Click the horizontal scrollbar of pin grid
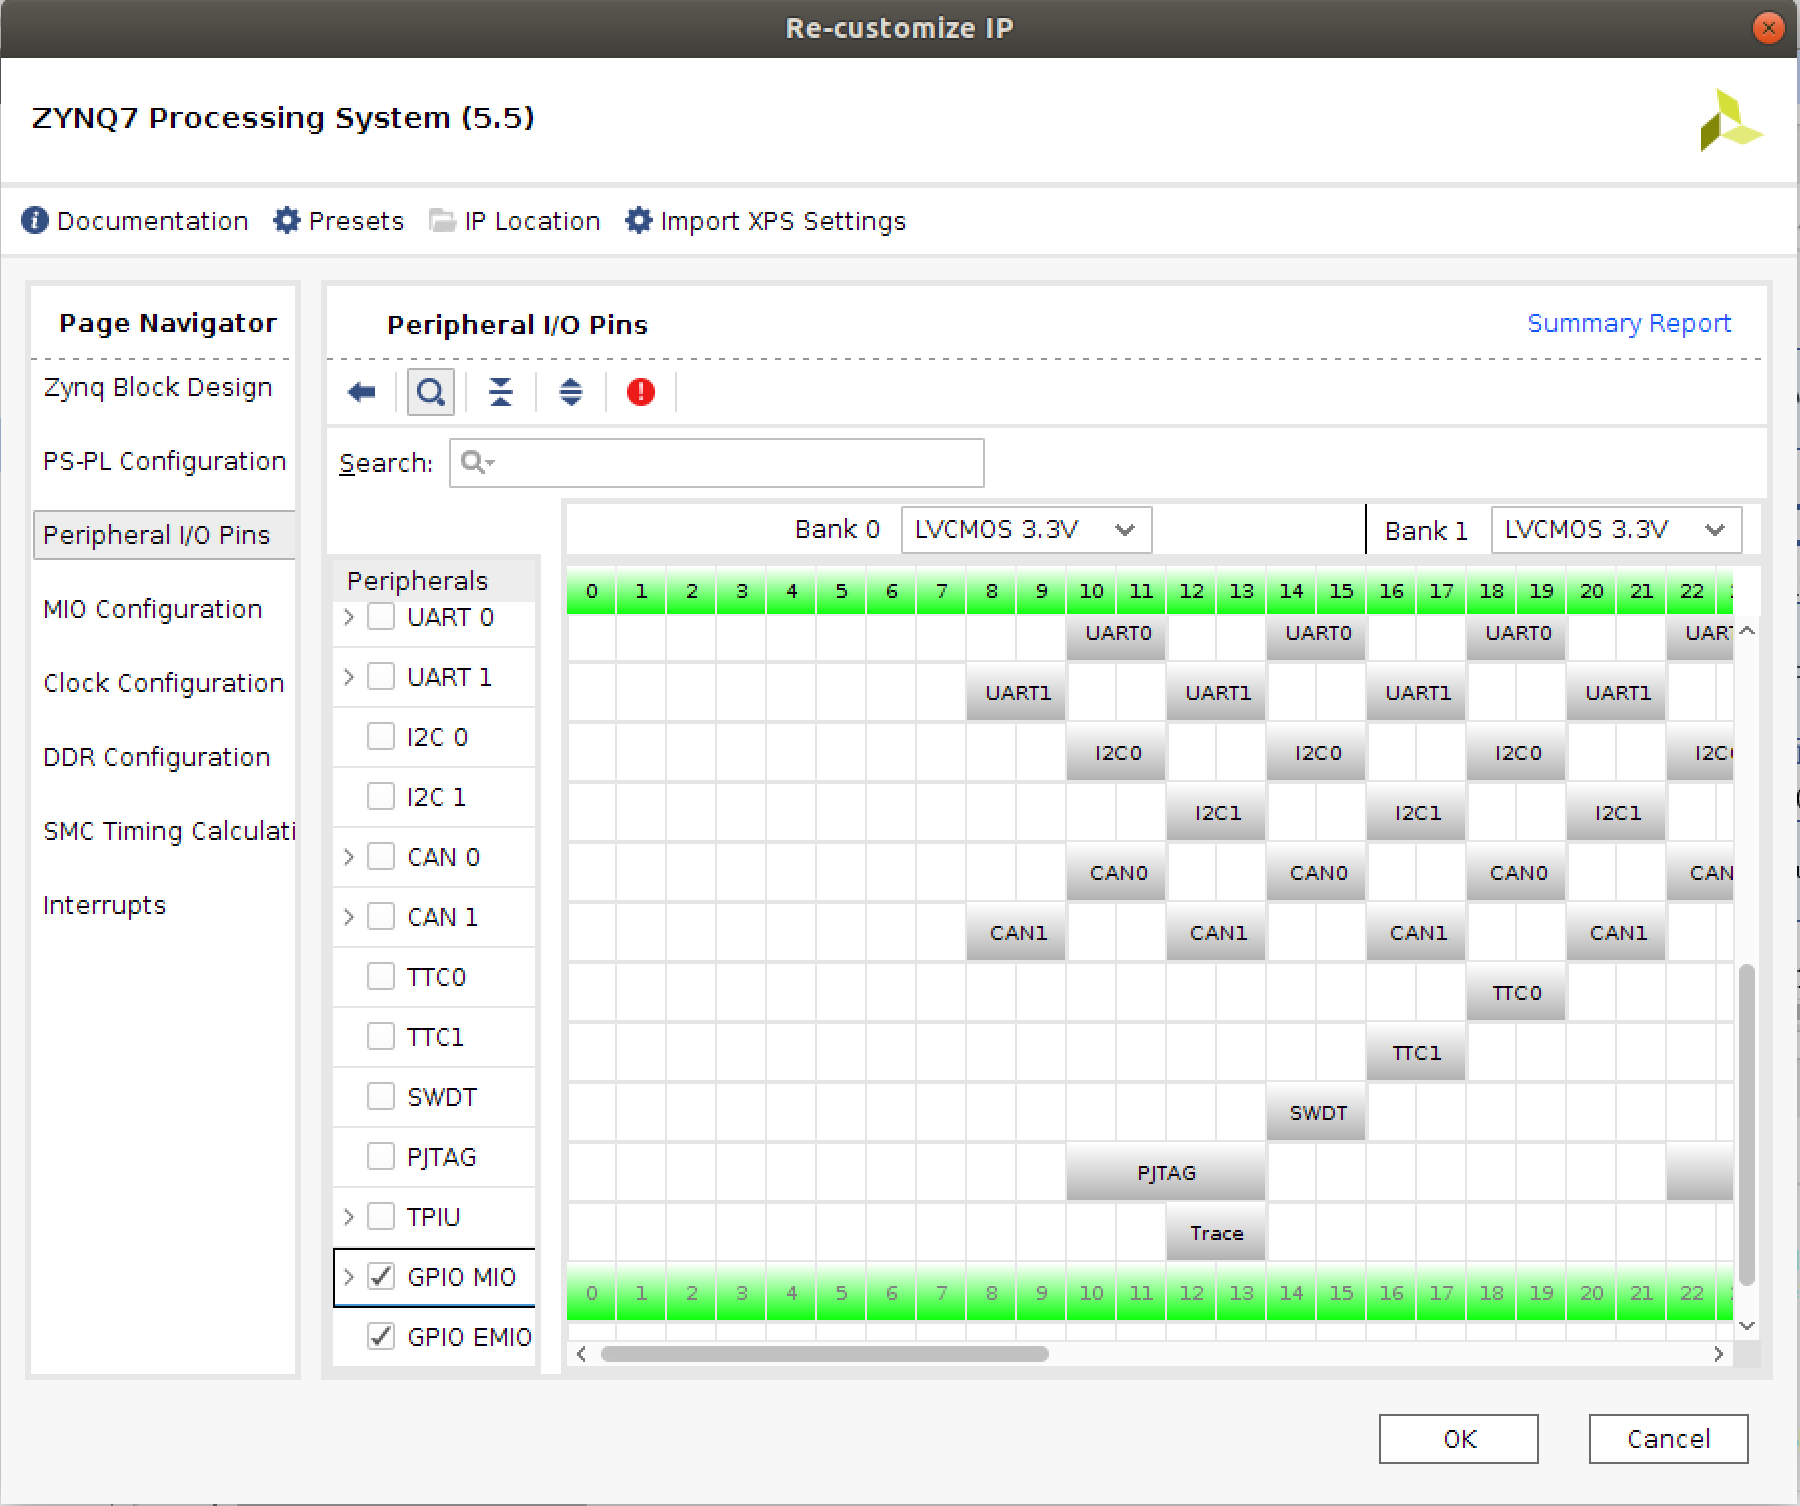The height and width of the screenshot is (1506, 1800). 825,1354
